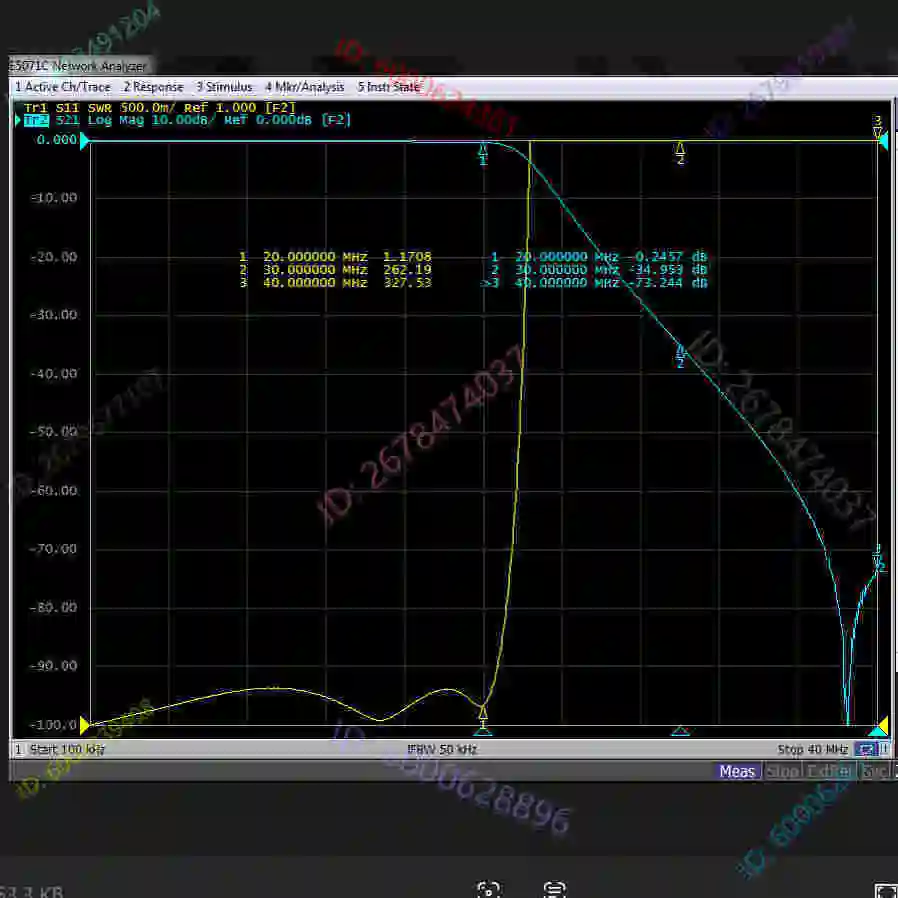Click the yellow reference level arrow on left axis

coord(84,725)
